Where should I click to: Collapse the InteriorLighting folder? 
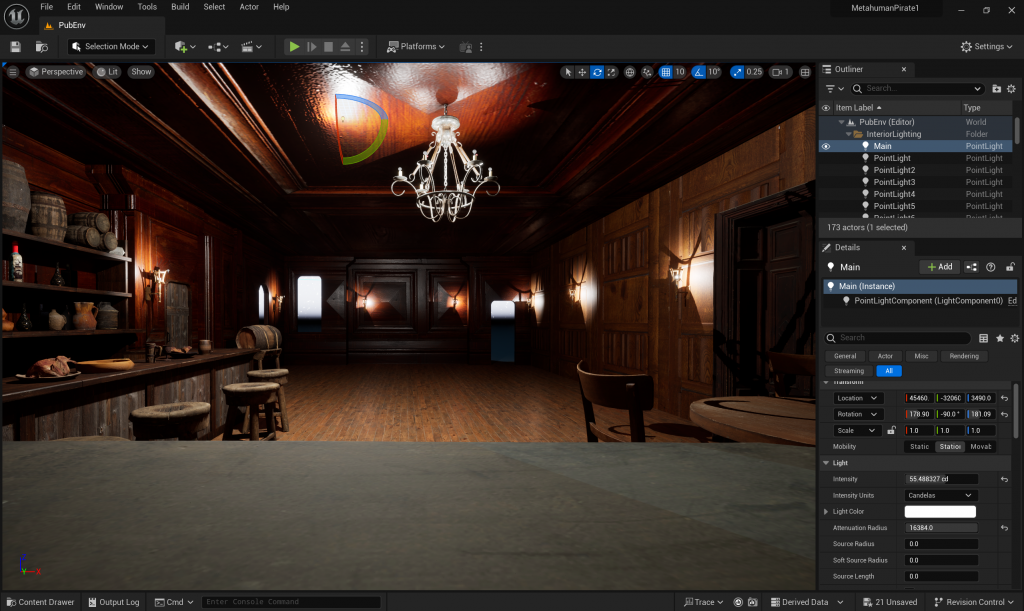coord(848,134)
